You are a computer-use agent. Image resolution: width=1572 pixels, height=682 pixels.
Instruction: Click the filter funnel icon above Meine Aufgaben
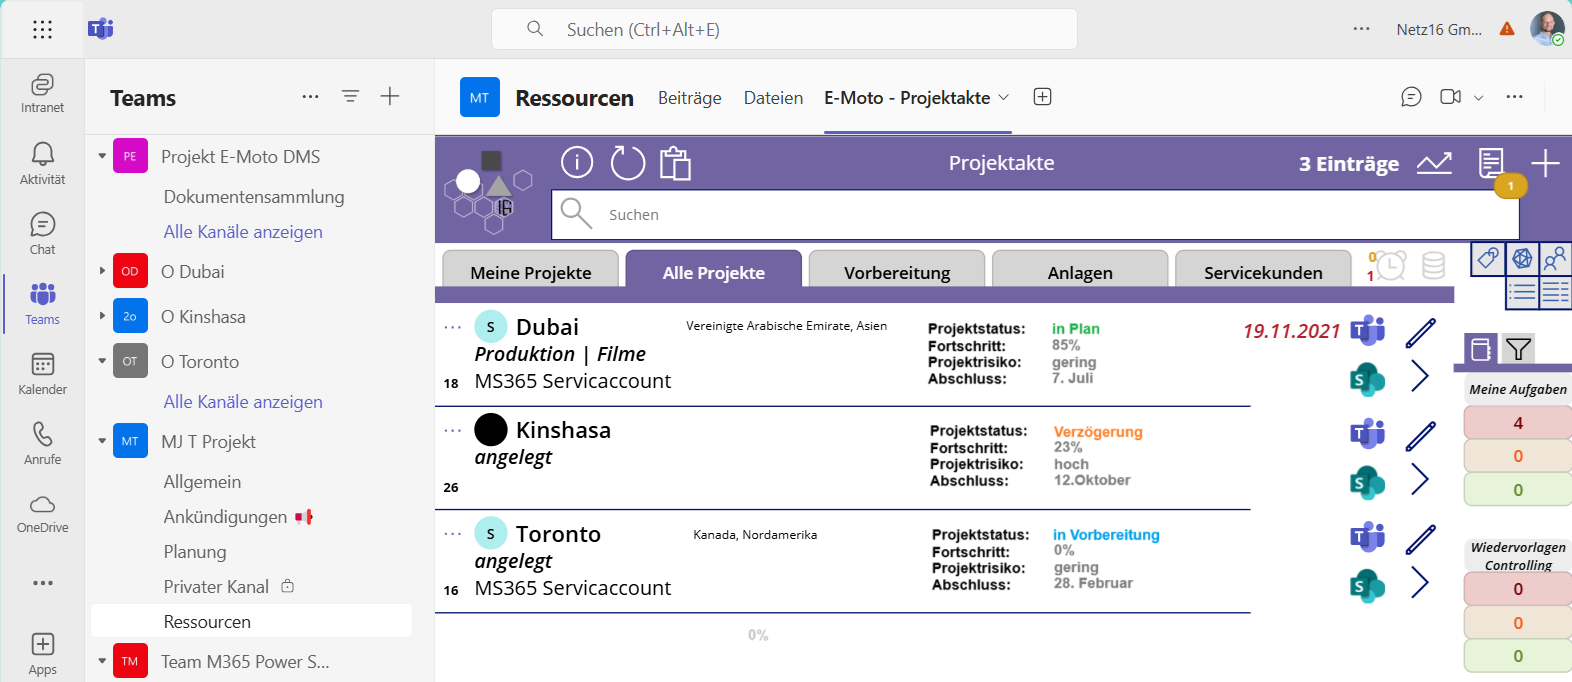click(x=1518, y=349)
